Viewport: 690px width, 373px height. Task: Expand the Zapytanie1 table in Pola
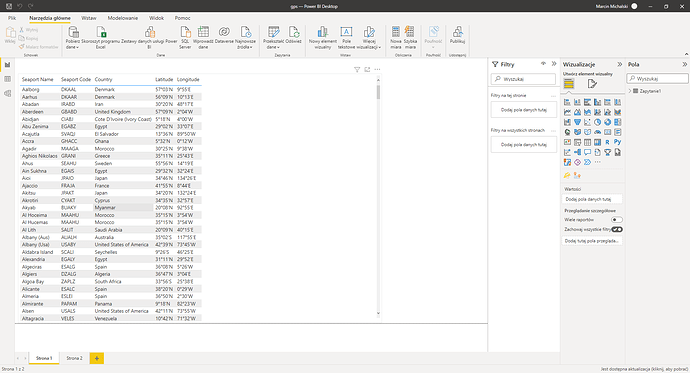[x=630, y=91]
